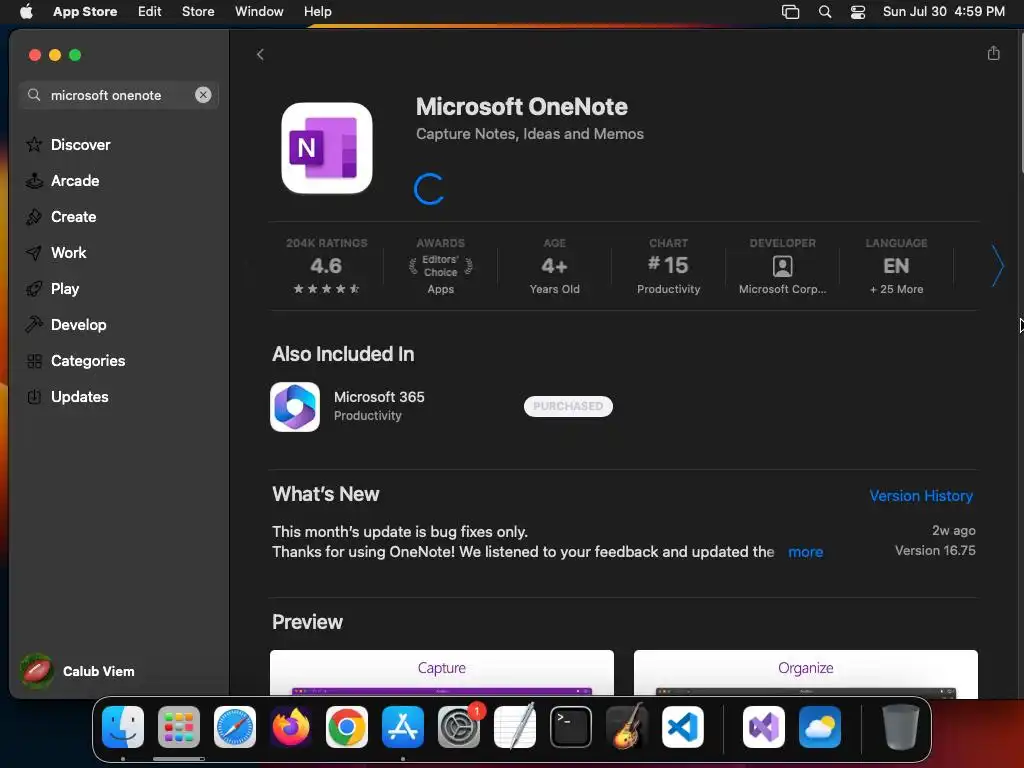Clear the search field text
Screen dimensions: 1024x768
[x=203, y=95]
